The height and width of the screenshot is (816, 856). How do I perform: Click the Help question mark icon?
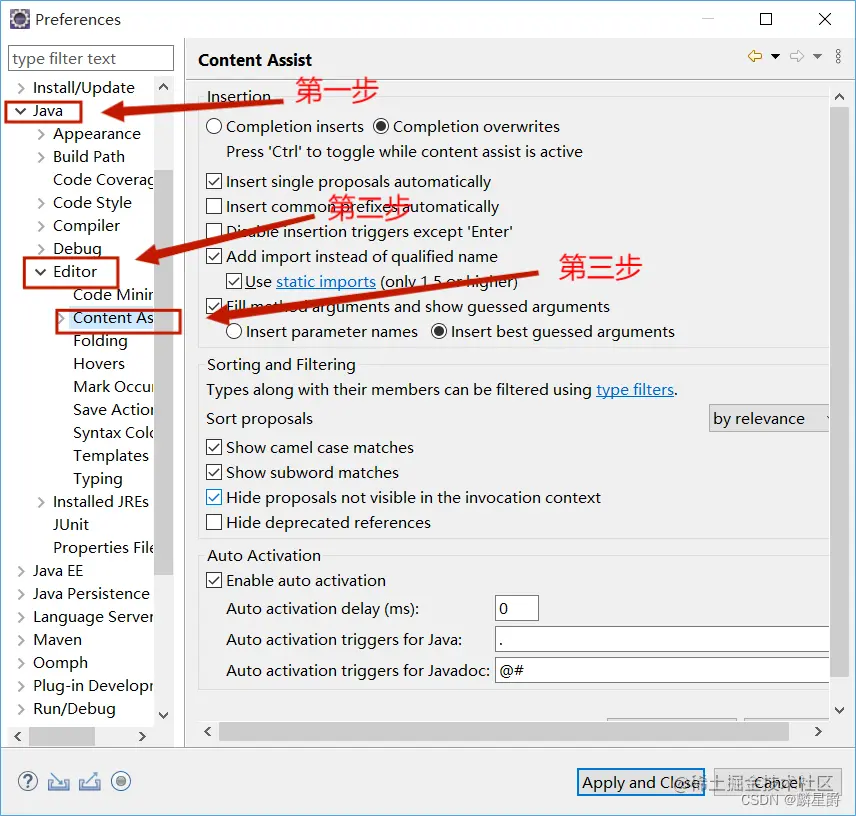point(27,782)
